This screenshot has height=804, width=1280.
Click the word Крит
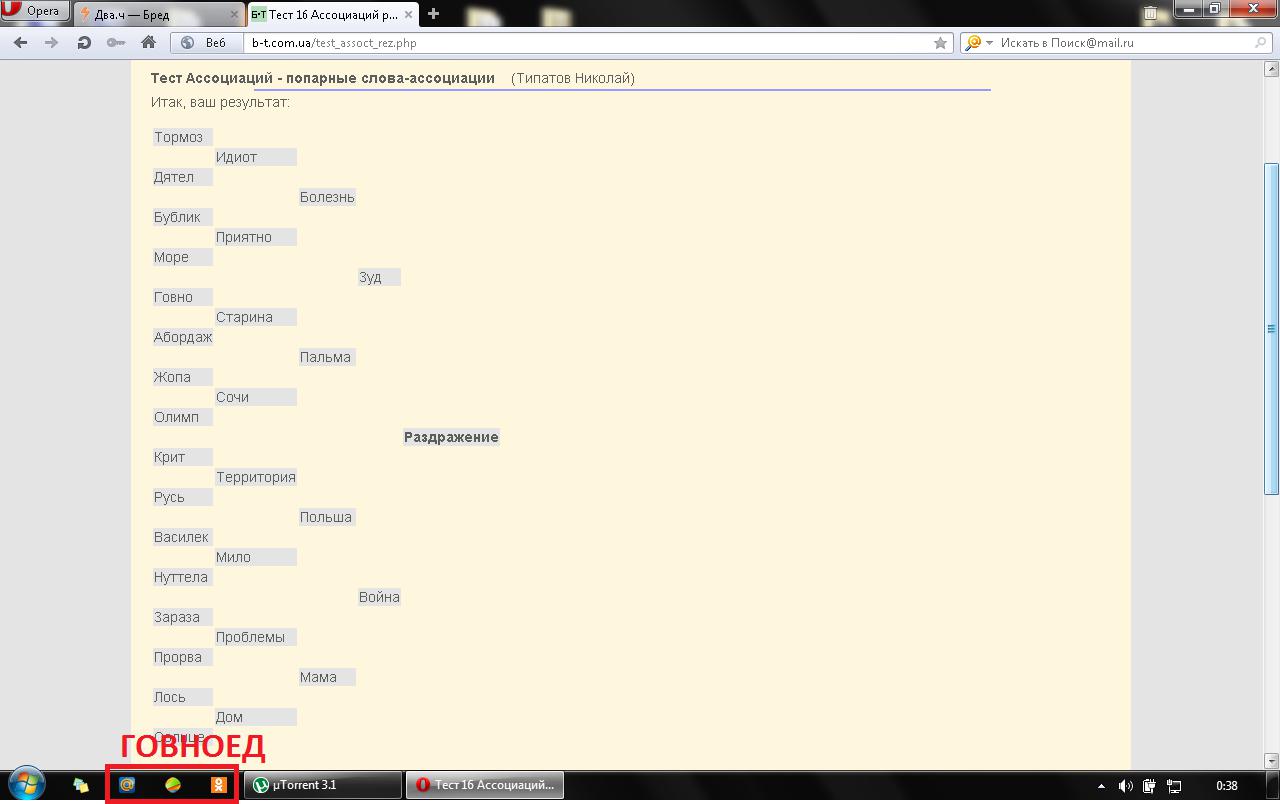tap(169, 457)
